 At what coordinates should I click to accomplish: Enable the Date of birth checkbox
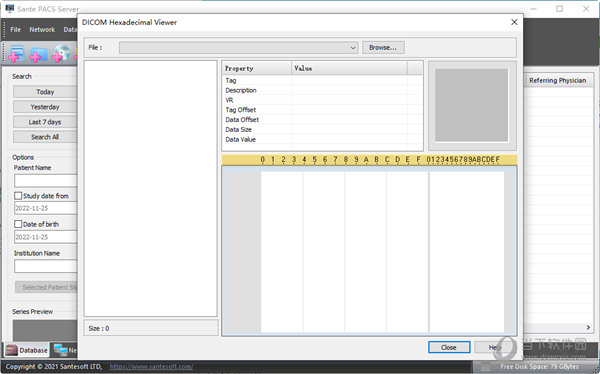[x=18, y=224]
